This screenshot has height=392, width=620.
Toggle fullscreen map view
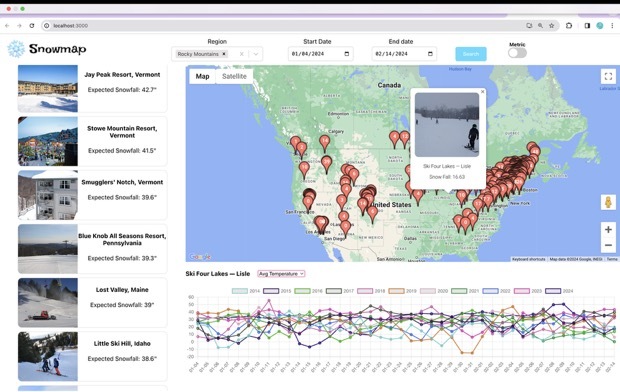click(608, 76)
